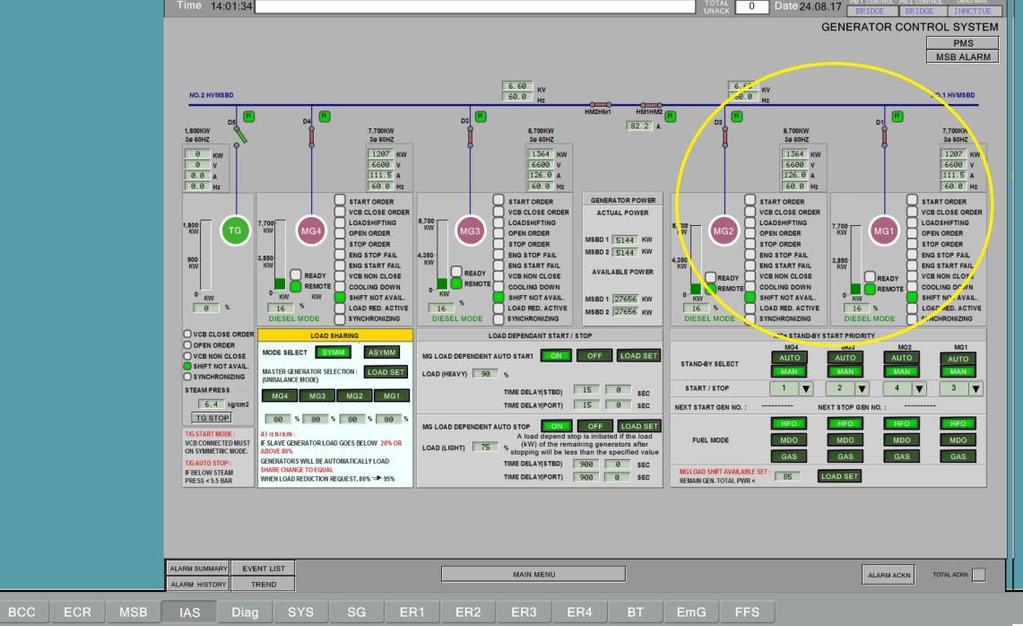Select the MG4 generator symbol
The width and height of the screenshot is (1023, 626).
(x=311, y=230)
